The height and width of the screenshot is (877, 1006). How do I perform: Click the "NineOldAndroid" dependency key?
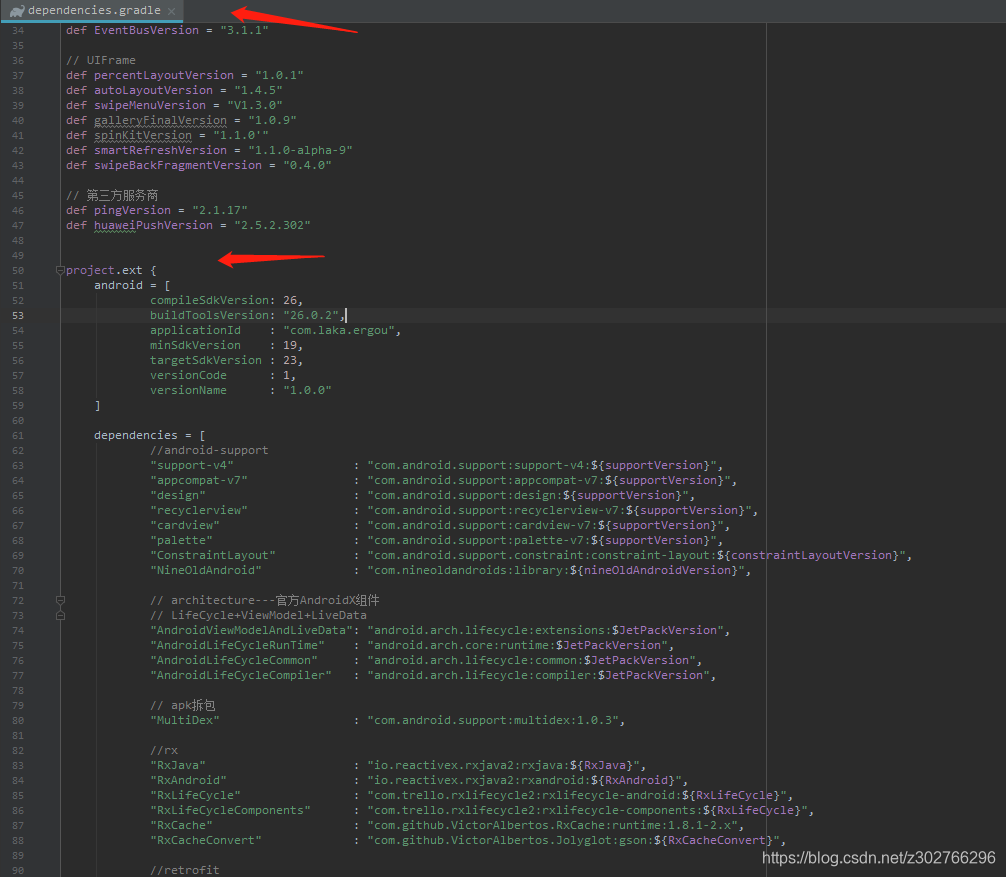(206, 570)
